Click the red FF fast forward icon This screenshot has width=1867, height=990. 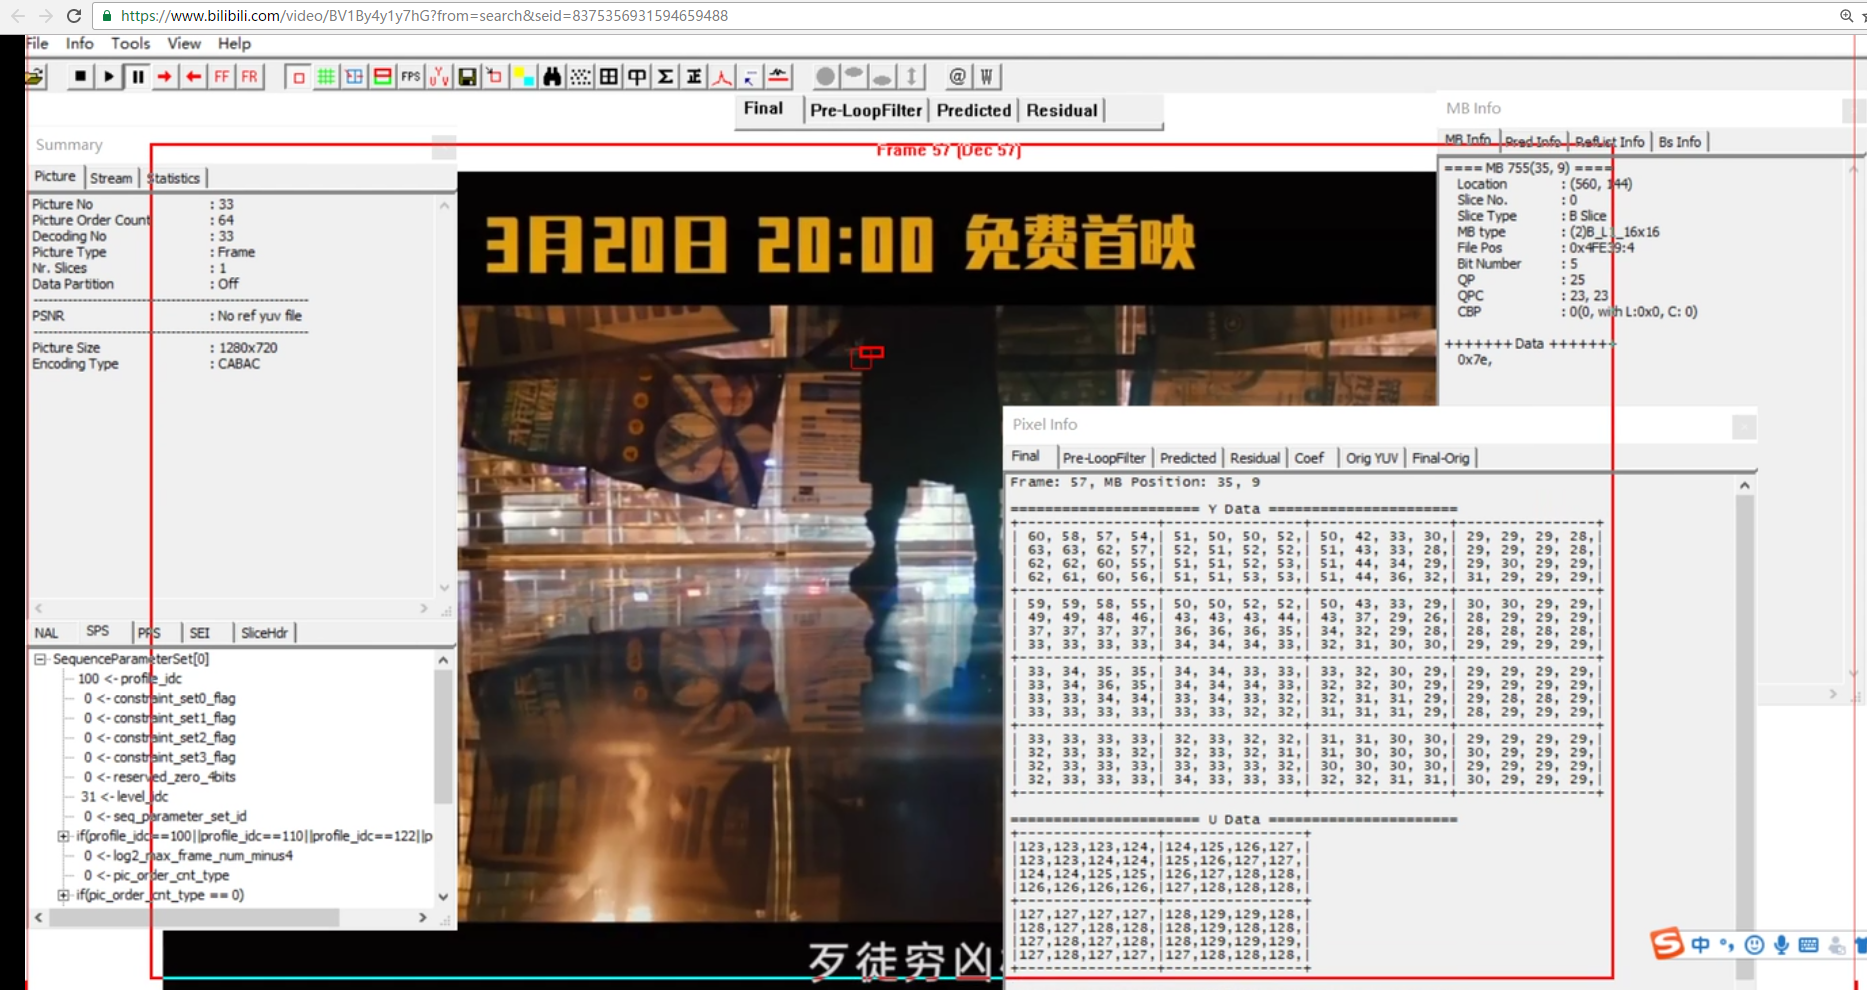pos(221,76)
